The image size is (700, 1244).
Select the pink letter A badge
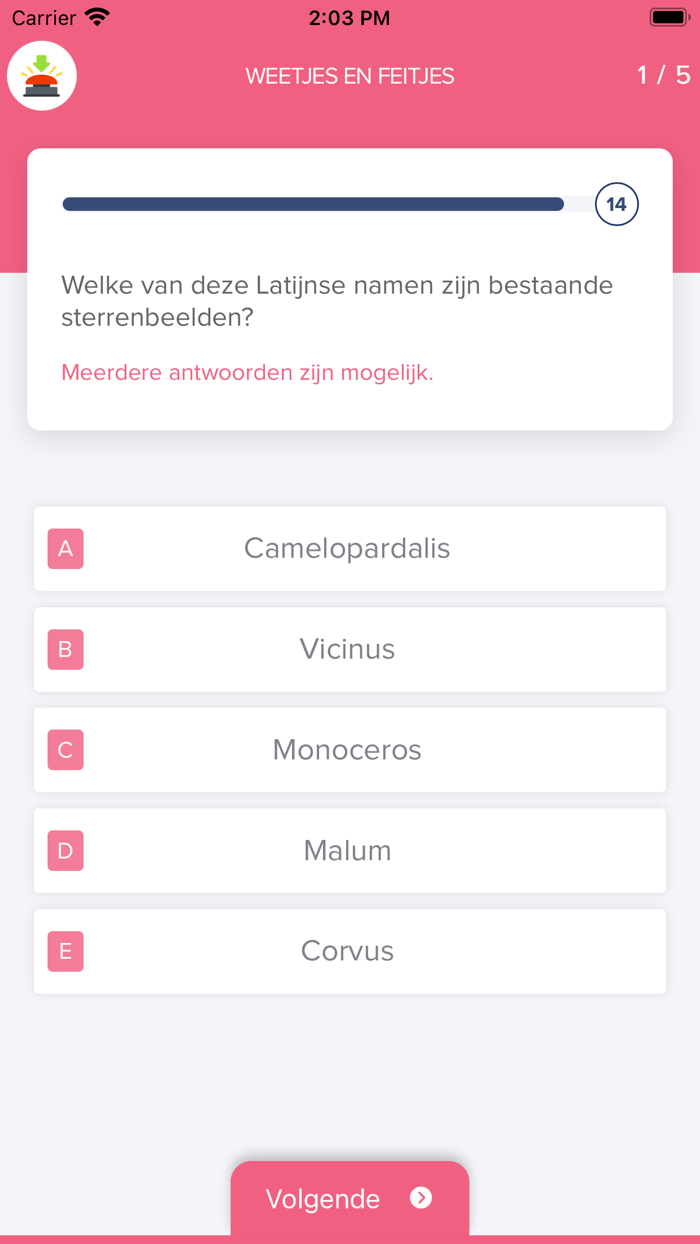pyautogui.click(x=65, y=549)
